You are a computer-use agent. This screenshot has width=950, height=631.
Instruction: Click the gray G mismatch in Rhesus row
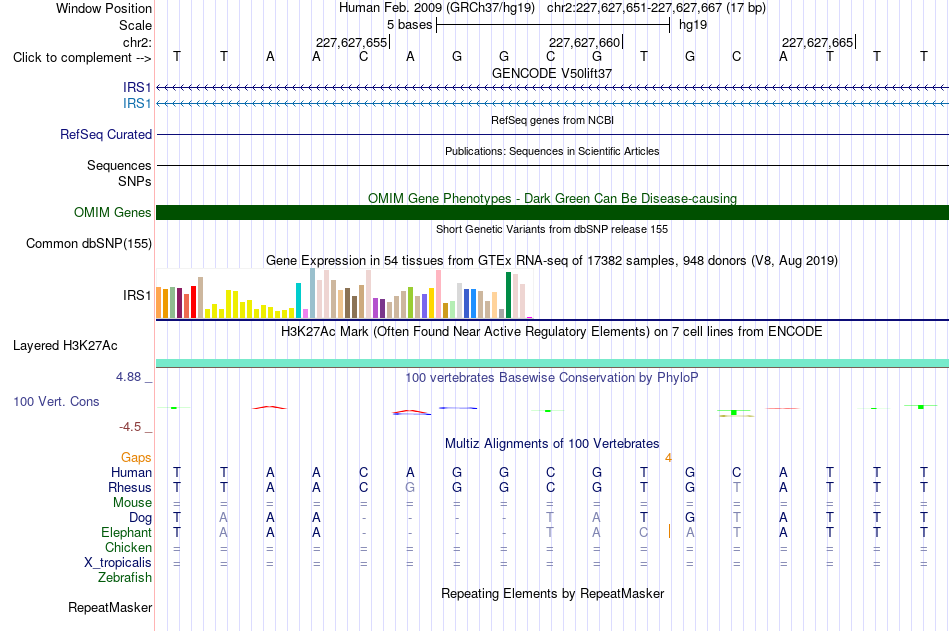click(410, 487)
